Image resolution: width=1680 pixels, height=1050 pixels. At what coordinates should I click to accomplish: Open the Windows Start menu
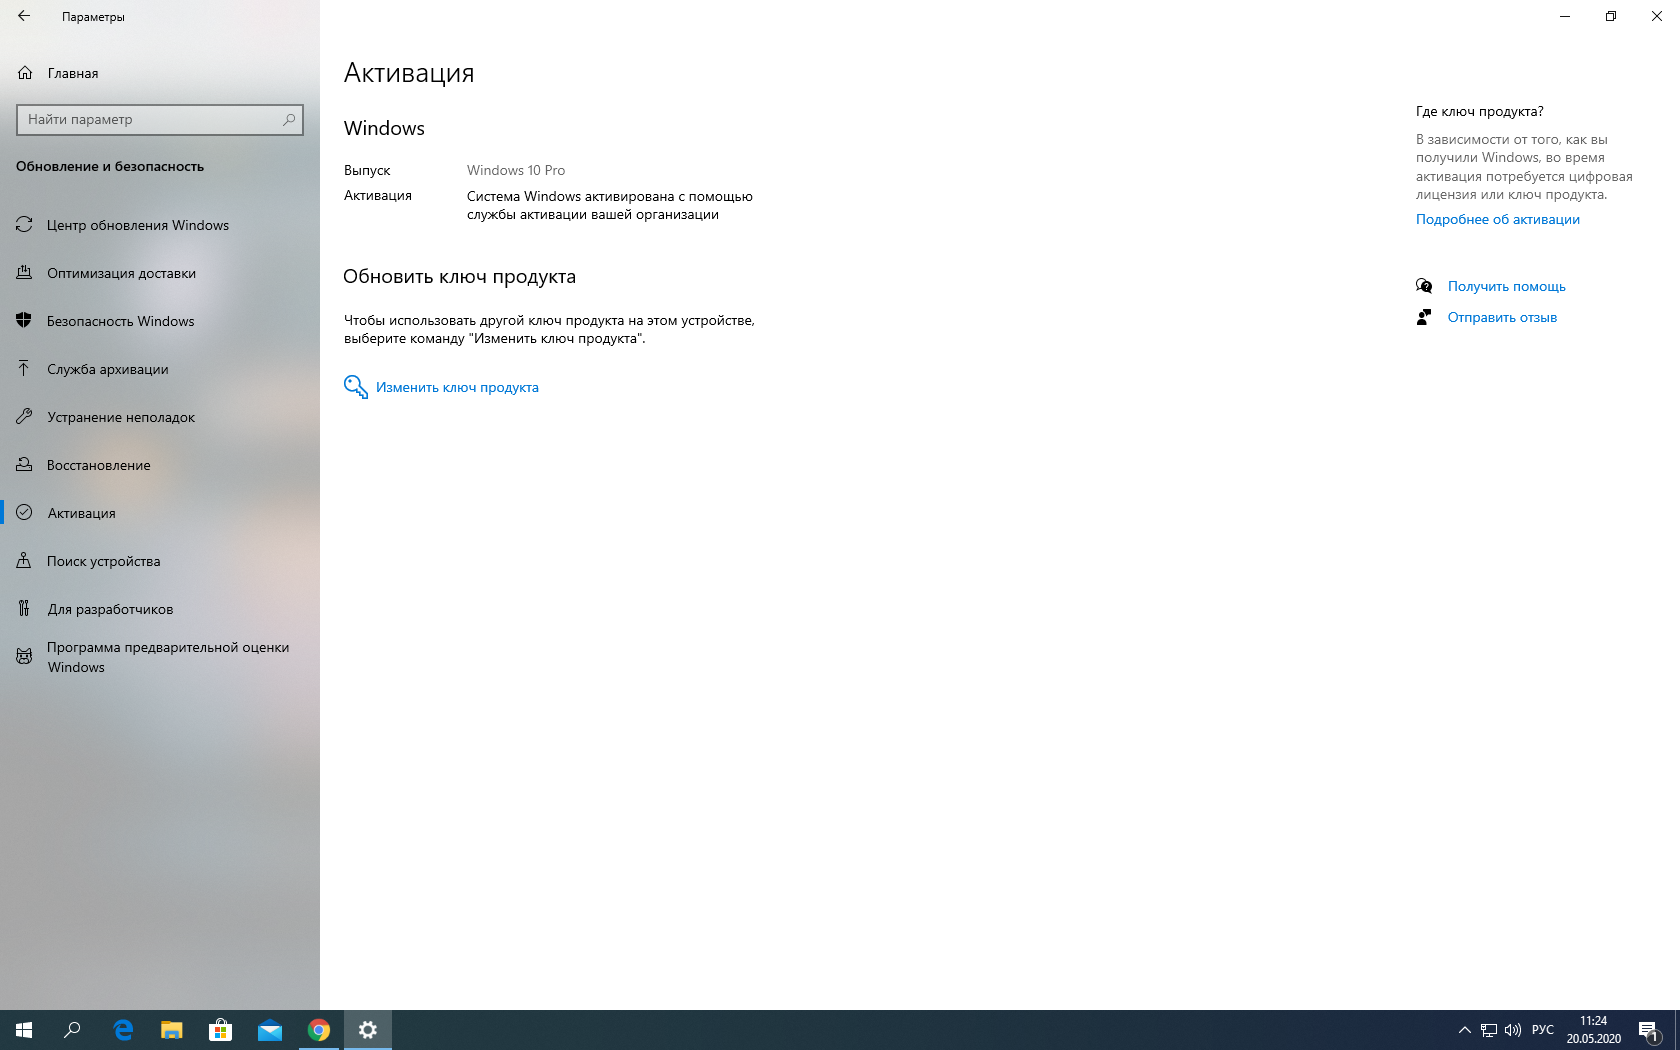click(24, 1030)
